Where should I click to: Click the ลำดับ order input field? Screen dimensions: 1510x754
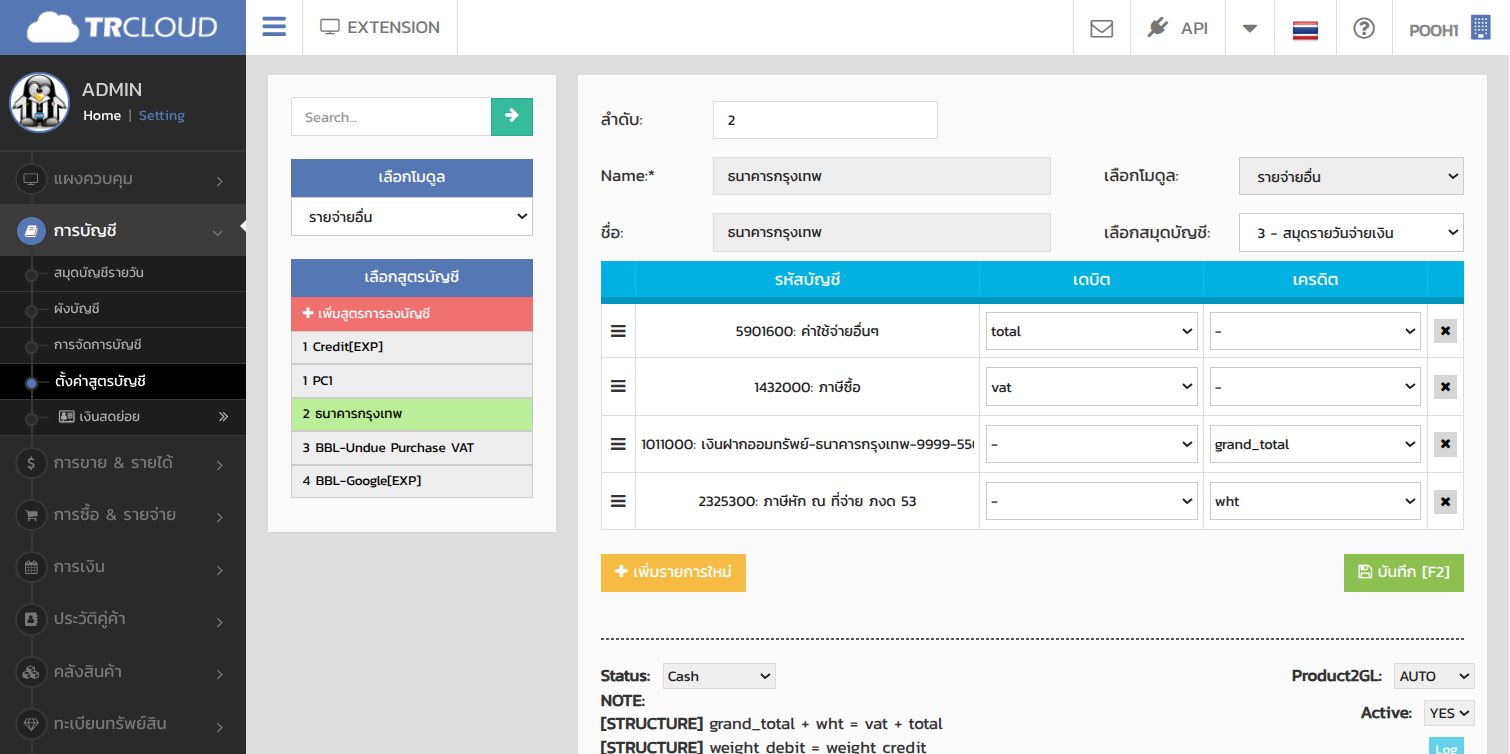pyautogui.click(x=825, y=120)
